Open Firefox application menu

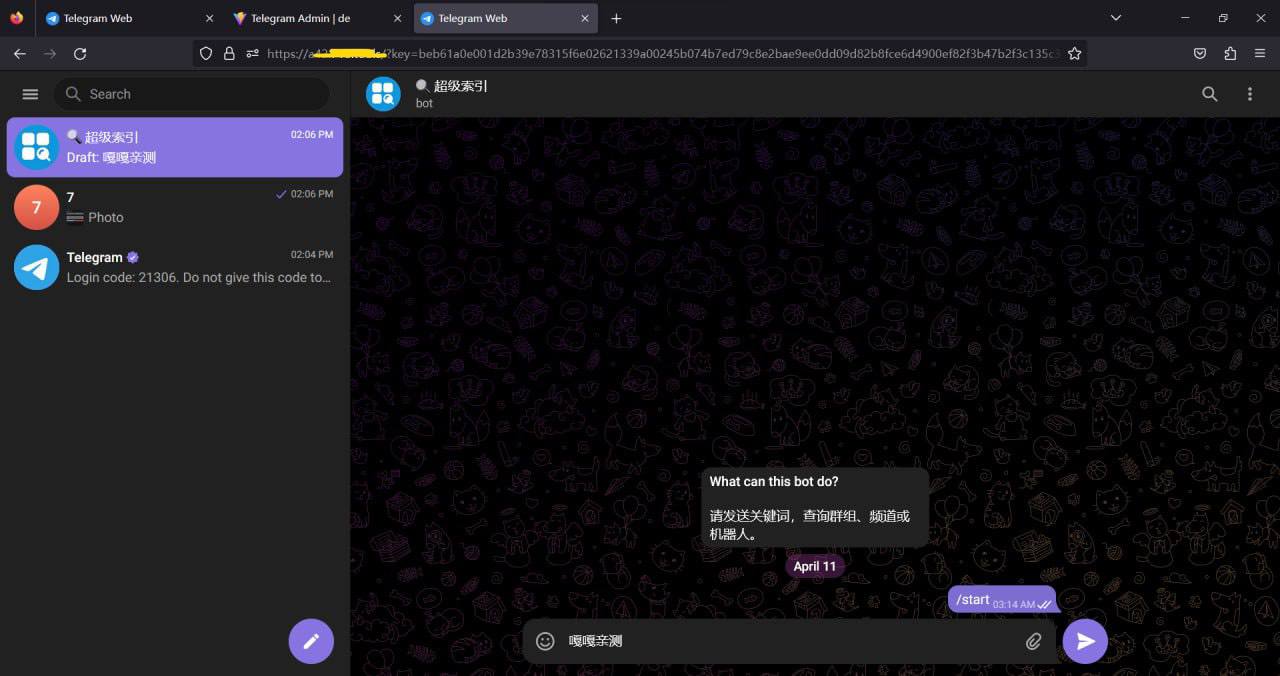click(1260, 54)
